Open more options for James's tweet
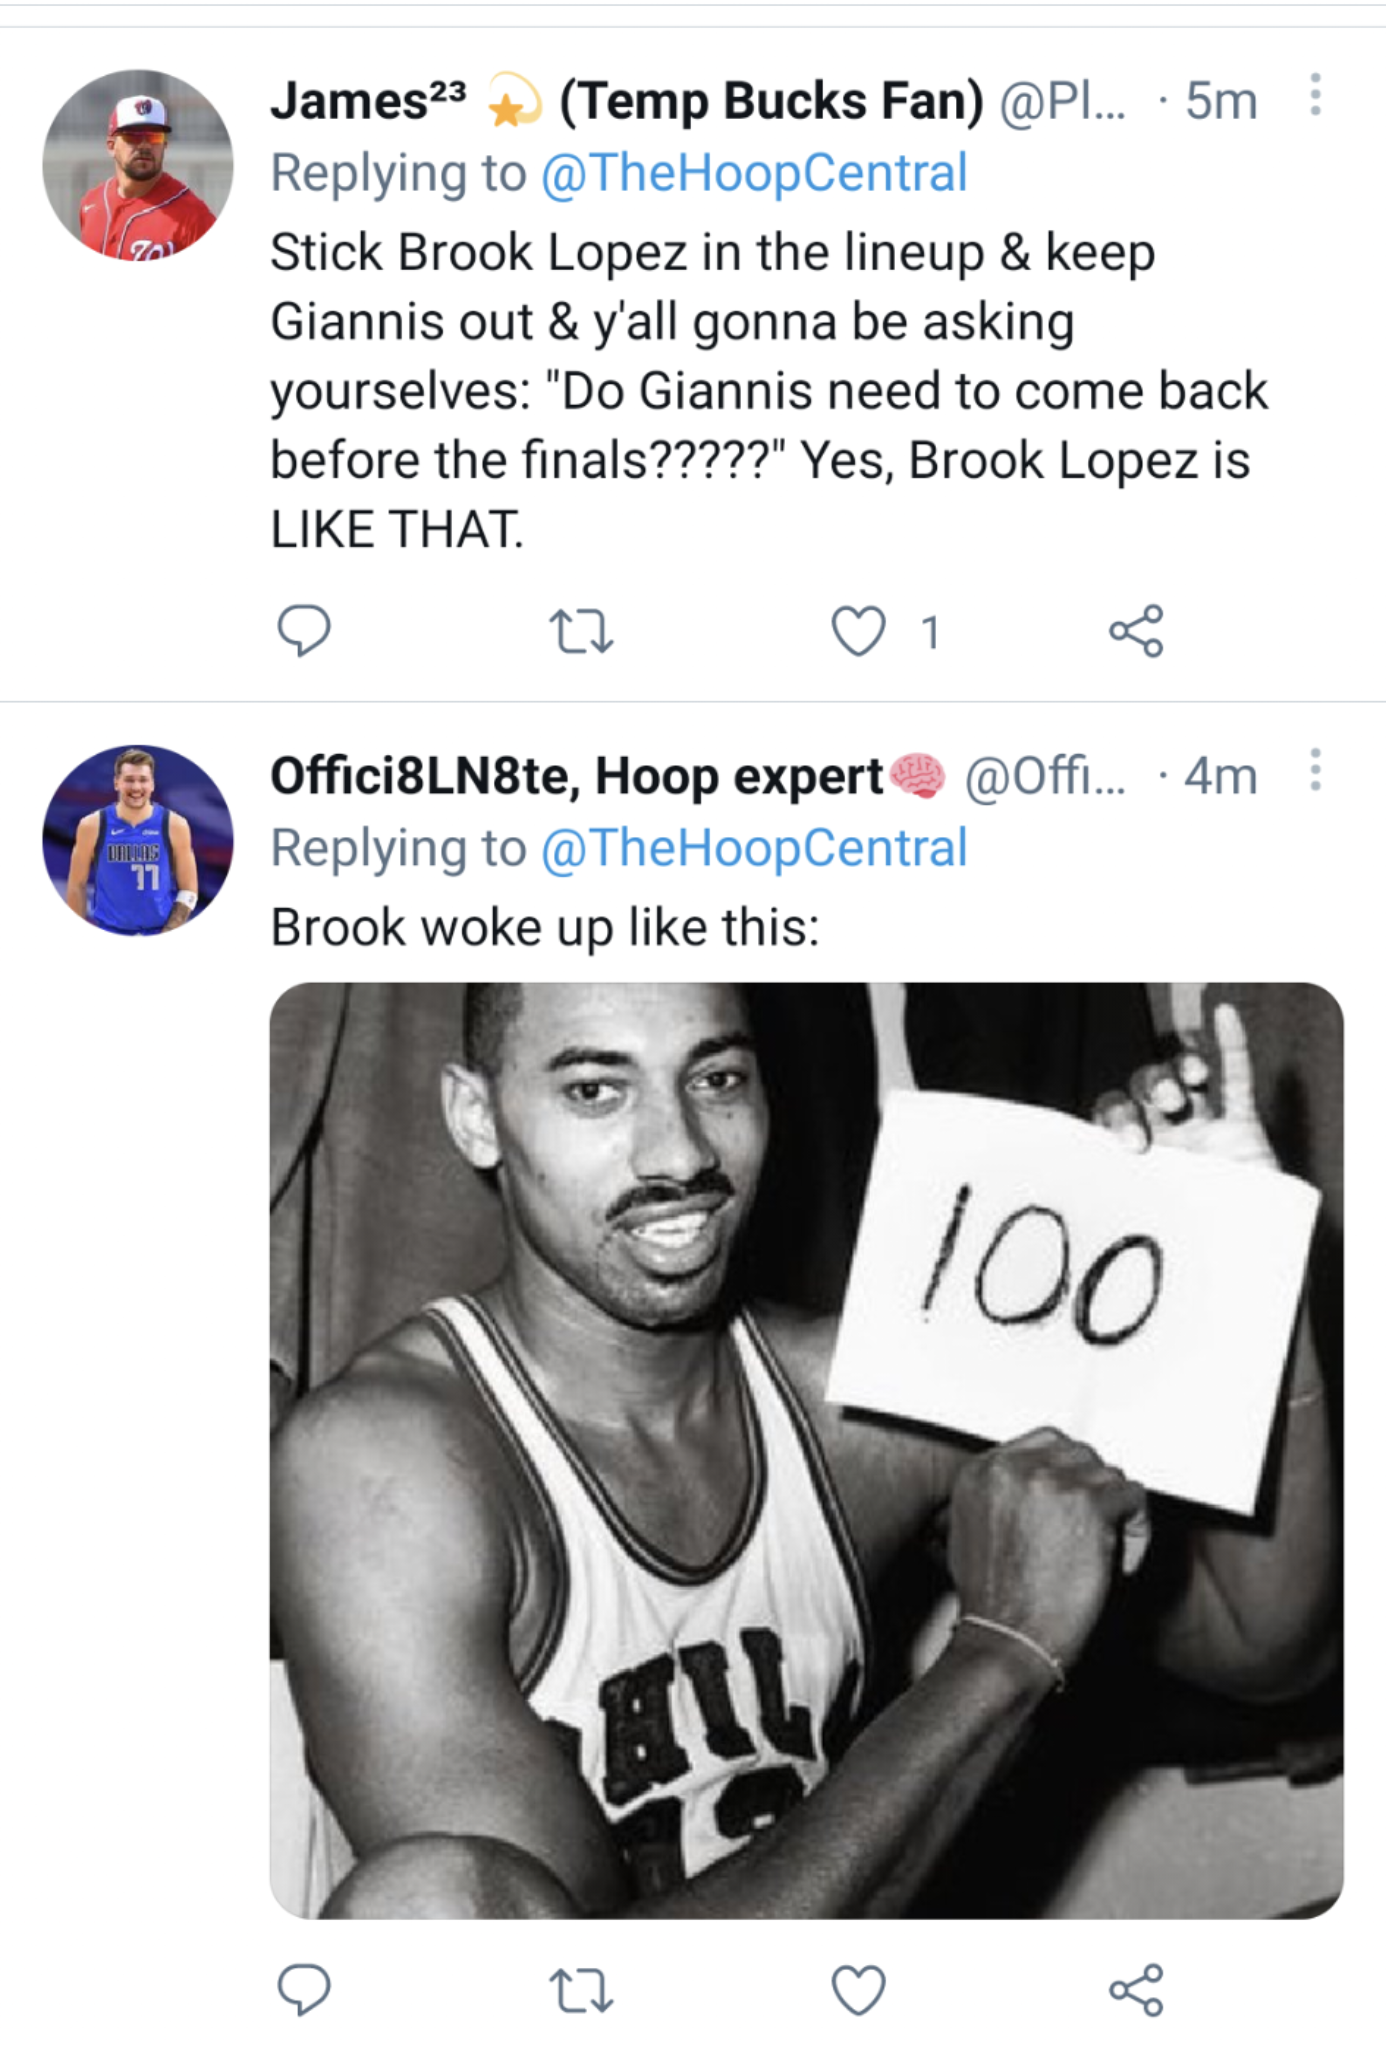Viewport: 1386px width, 2048px height. [1315, 95]
